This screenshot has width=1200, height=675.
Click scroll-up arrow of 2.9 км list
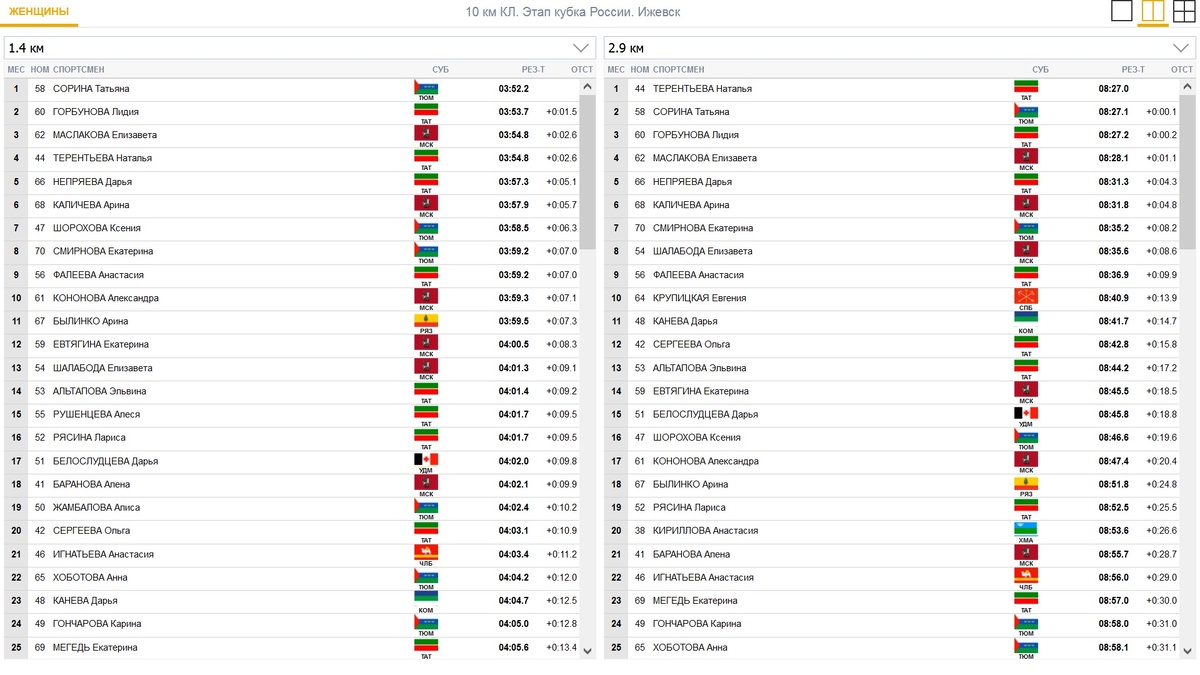[x=1187, y=87]
